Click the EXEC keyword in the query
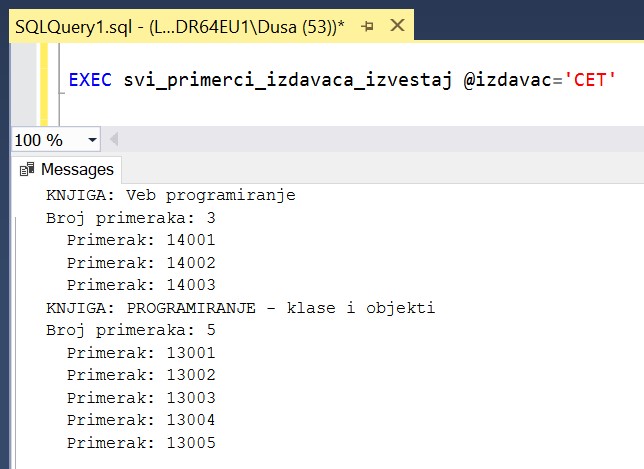Screen dimensions: 644x469 (92, 80)
